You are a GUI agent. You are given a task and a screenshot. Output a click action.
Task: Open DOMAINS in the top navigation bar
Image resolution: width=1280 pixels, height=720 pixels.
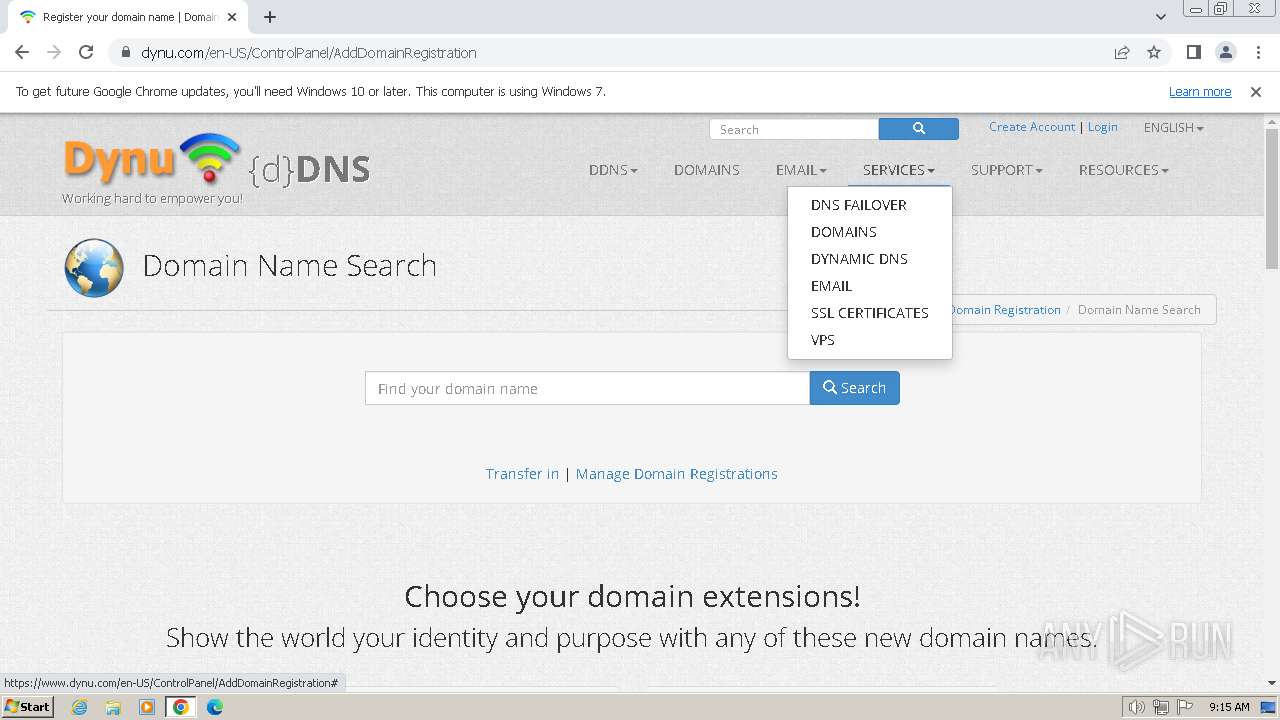[x=707, y=170]
